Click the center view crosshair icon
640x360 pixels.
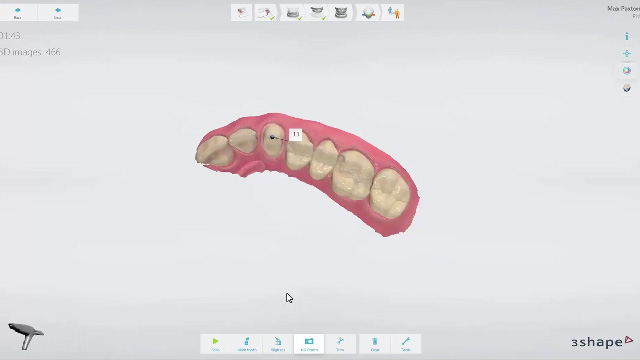pos(627,53)
